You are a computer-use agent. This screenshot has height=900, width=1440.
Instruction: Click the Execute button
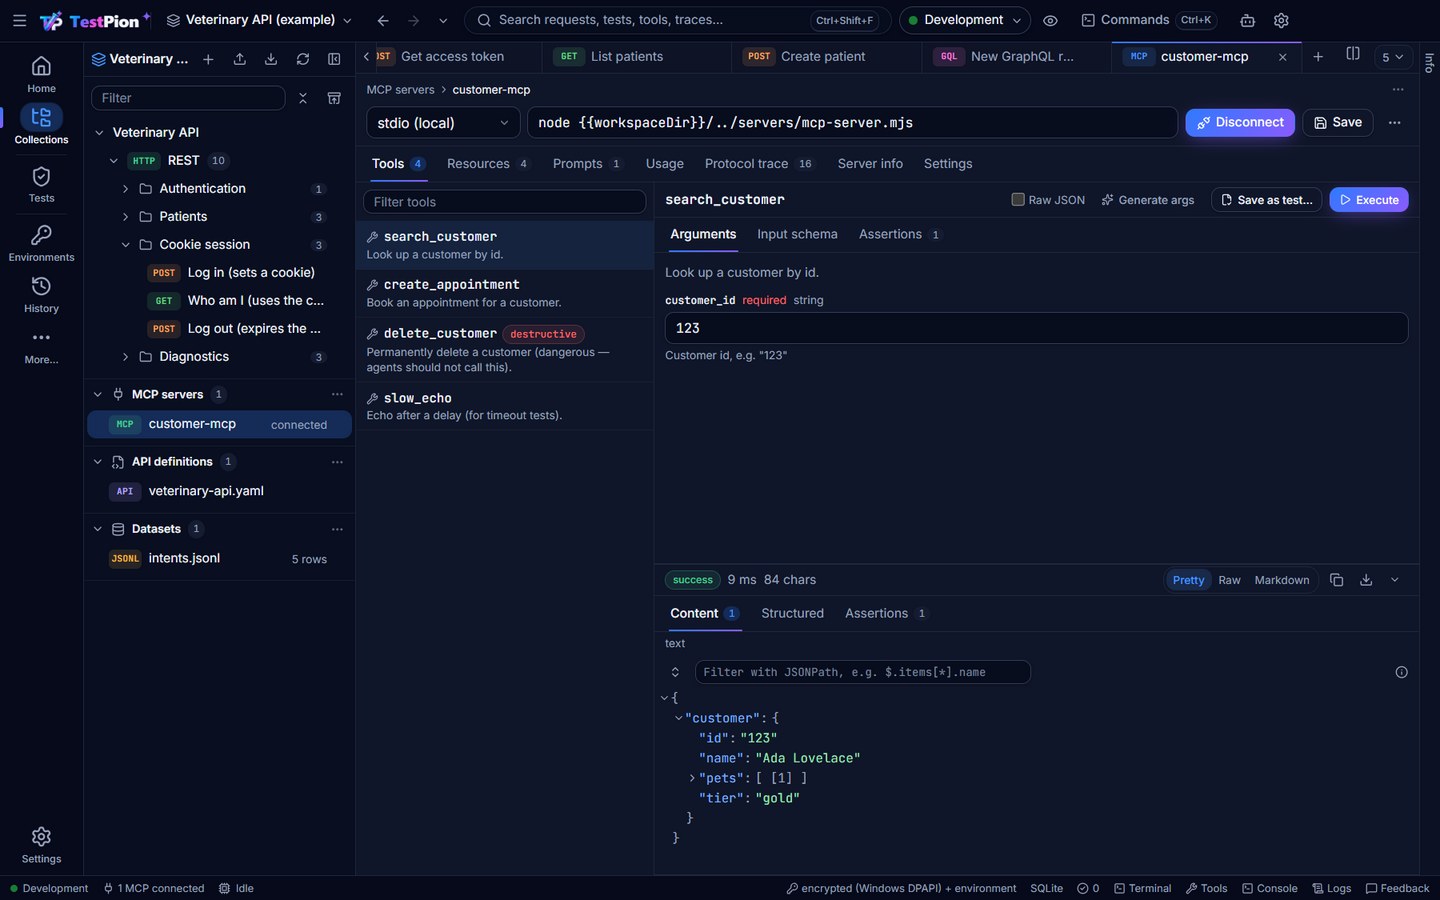click(x=1368, y=200)
